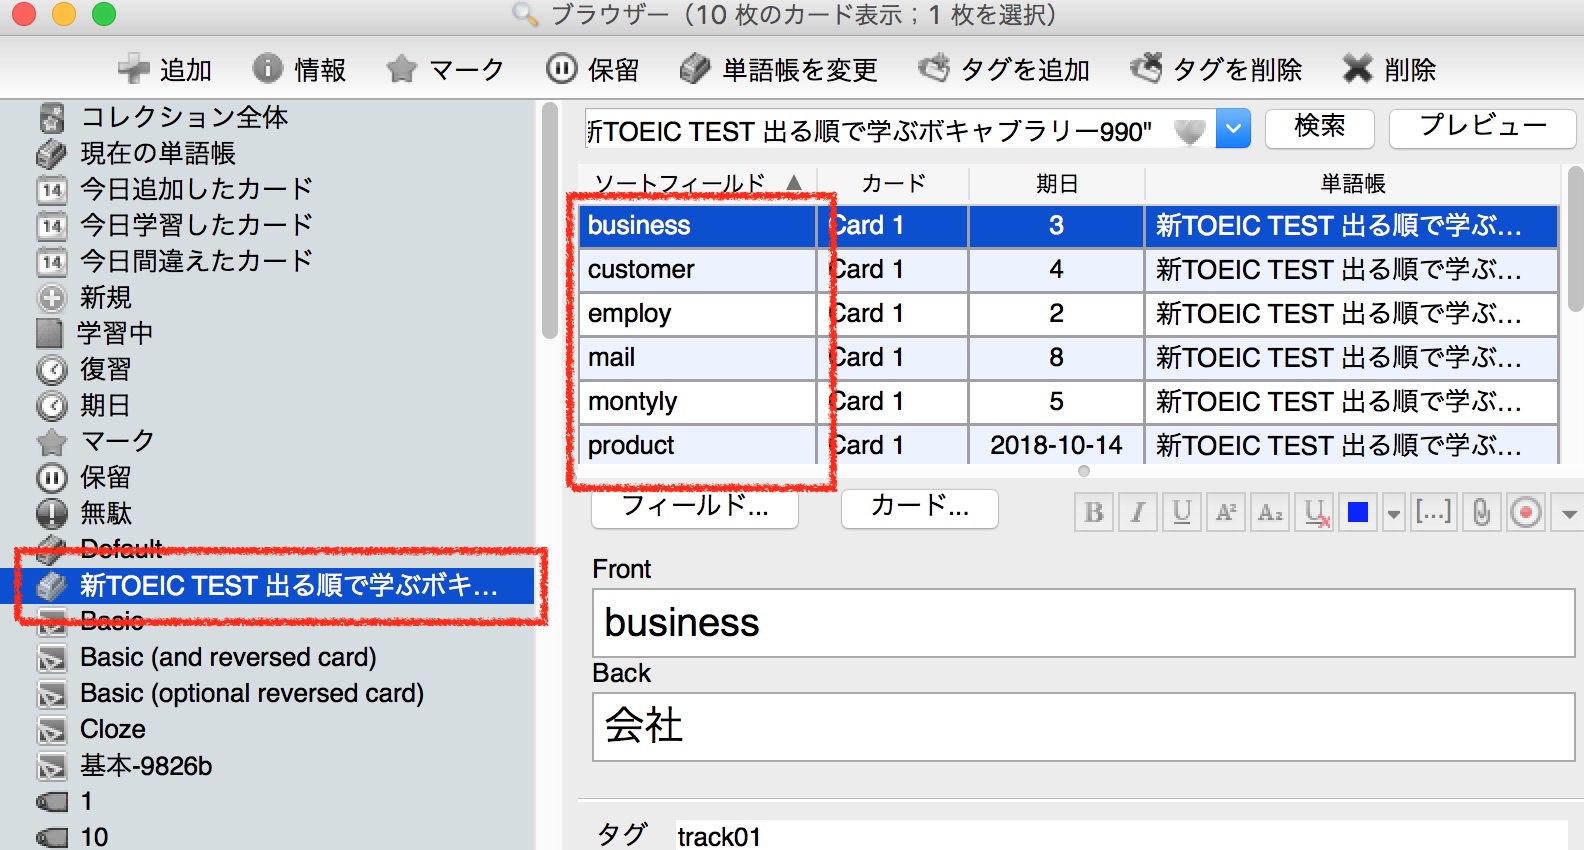Image resolution: width=1584 pixels, height=850 pixels.
Task: Click 単語帳を変更 change deck button
Action: (778, 69)
